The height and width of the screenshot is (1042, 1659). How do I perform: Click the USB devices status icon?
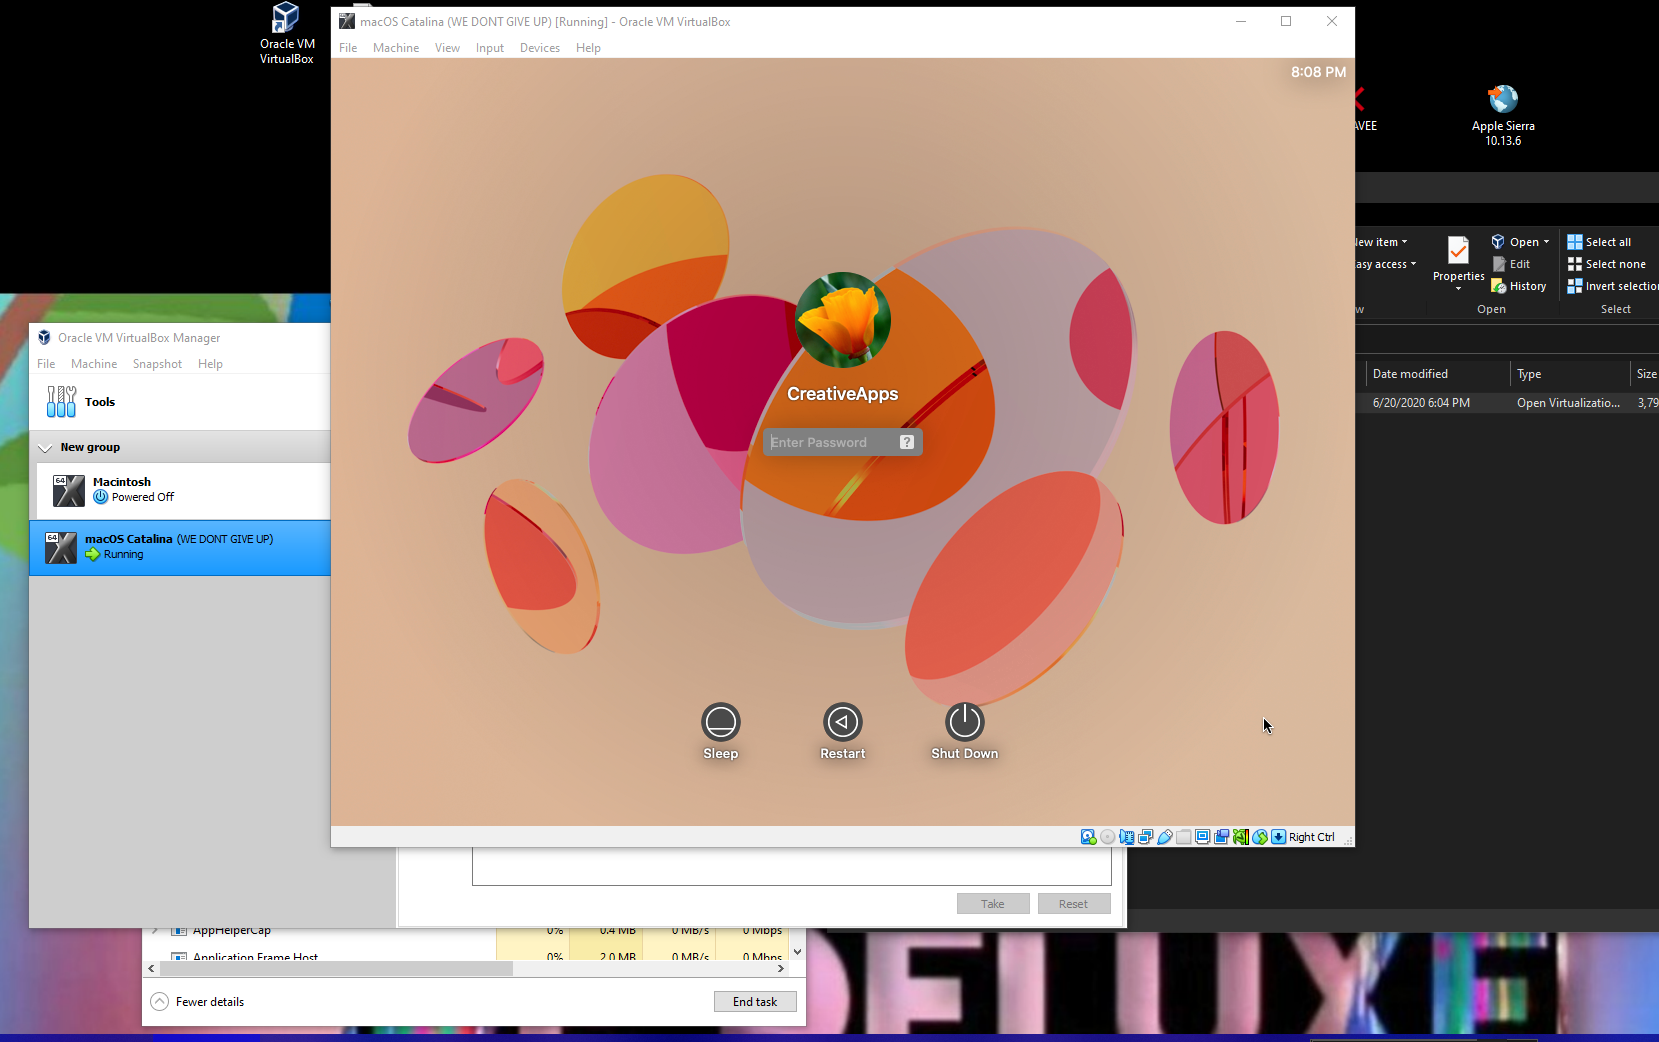(1165, 837)
